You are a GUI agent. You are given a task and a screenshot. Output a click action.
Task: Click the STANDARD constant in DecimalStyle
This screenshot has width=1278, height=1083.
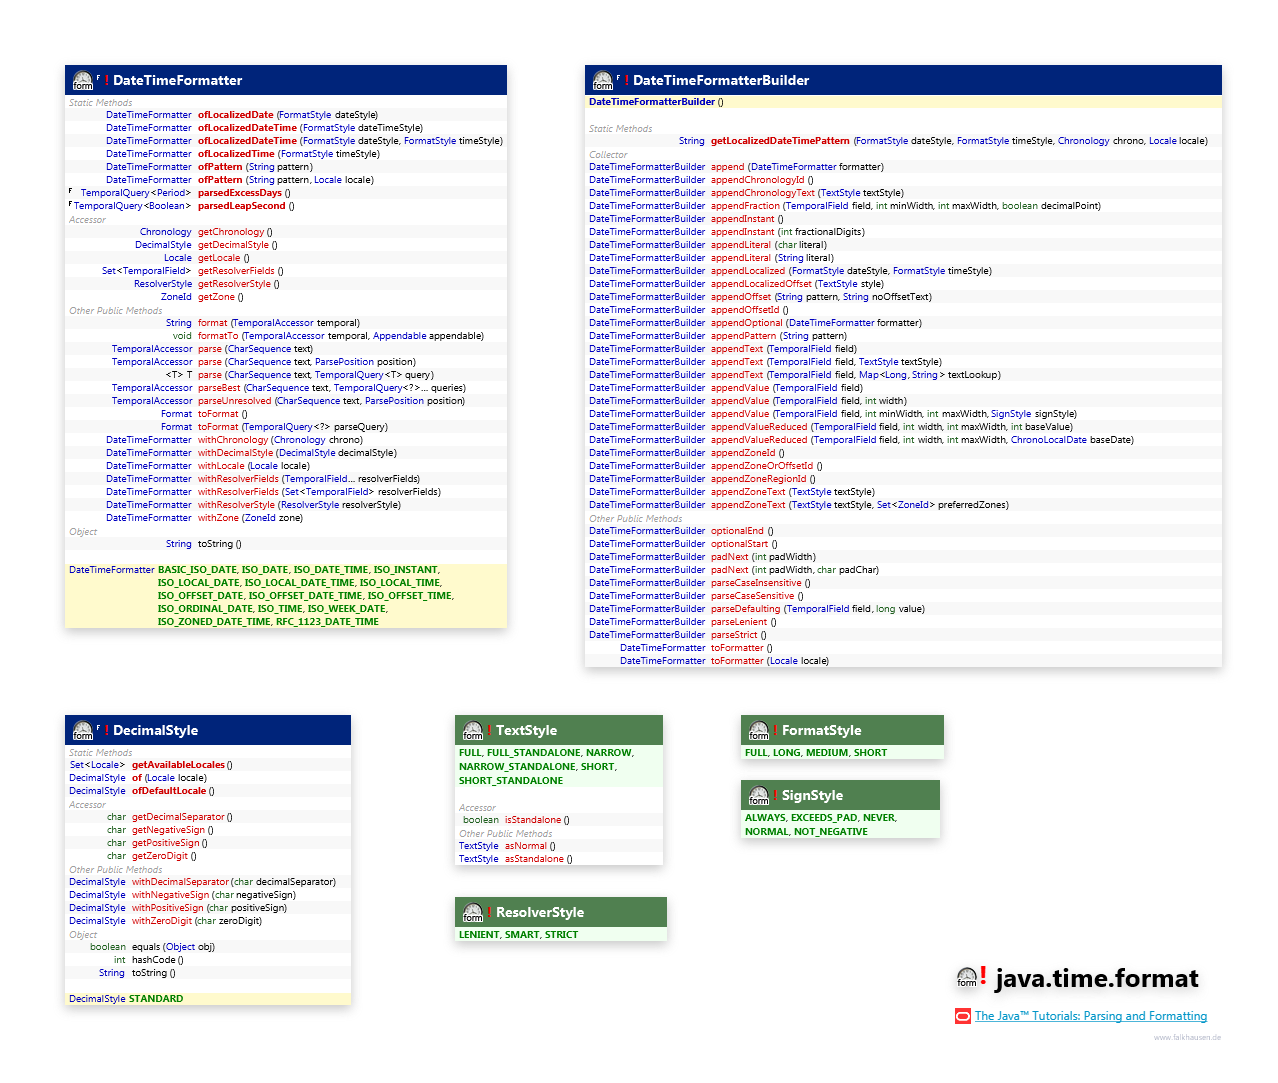[x=156, y=998]
